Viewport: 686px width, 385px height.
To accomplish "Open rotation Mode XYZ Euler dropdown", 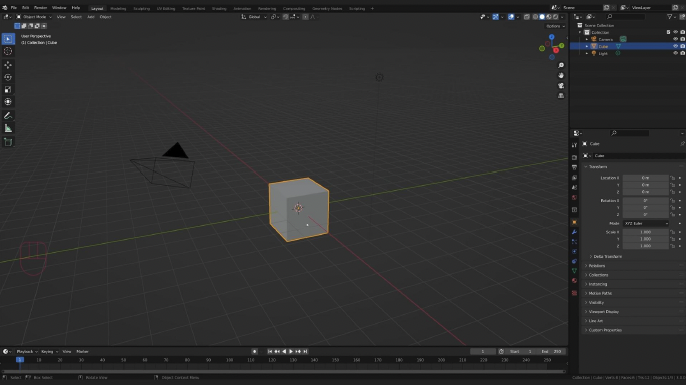I will (x=646, y=224).
